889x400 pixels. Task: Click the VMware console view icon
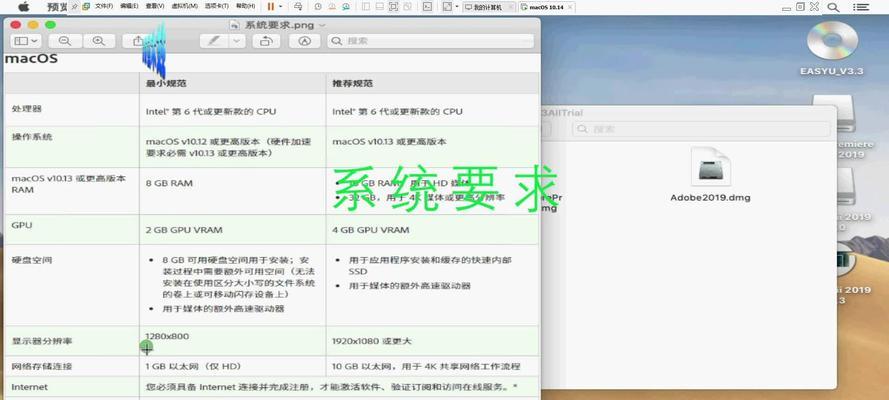pos(427,6)
